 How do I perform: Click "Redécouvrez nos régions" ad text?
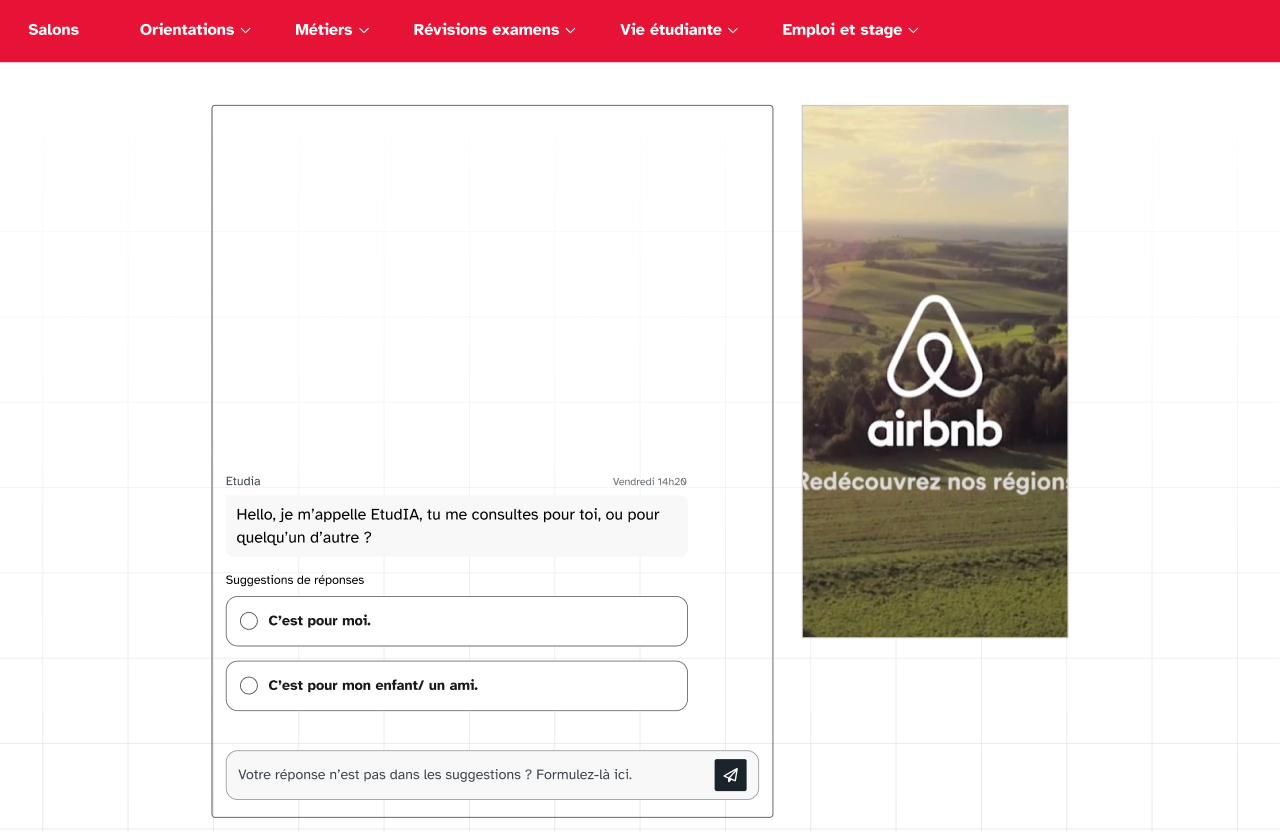pos(935,482)
